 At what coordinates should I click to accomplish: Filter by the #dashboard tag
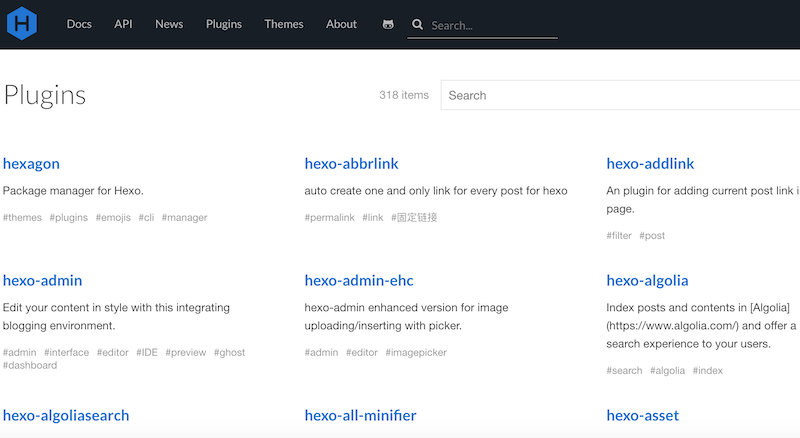coord(30,365)
